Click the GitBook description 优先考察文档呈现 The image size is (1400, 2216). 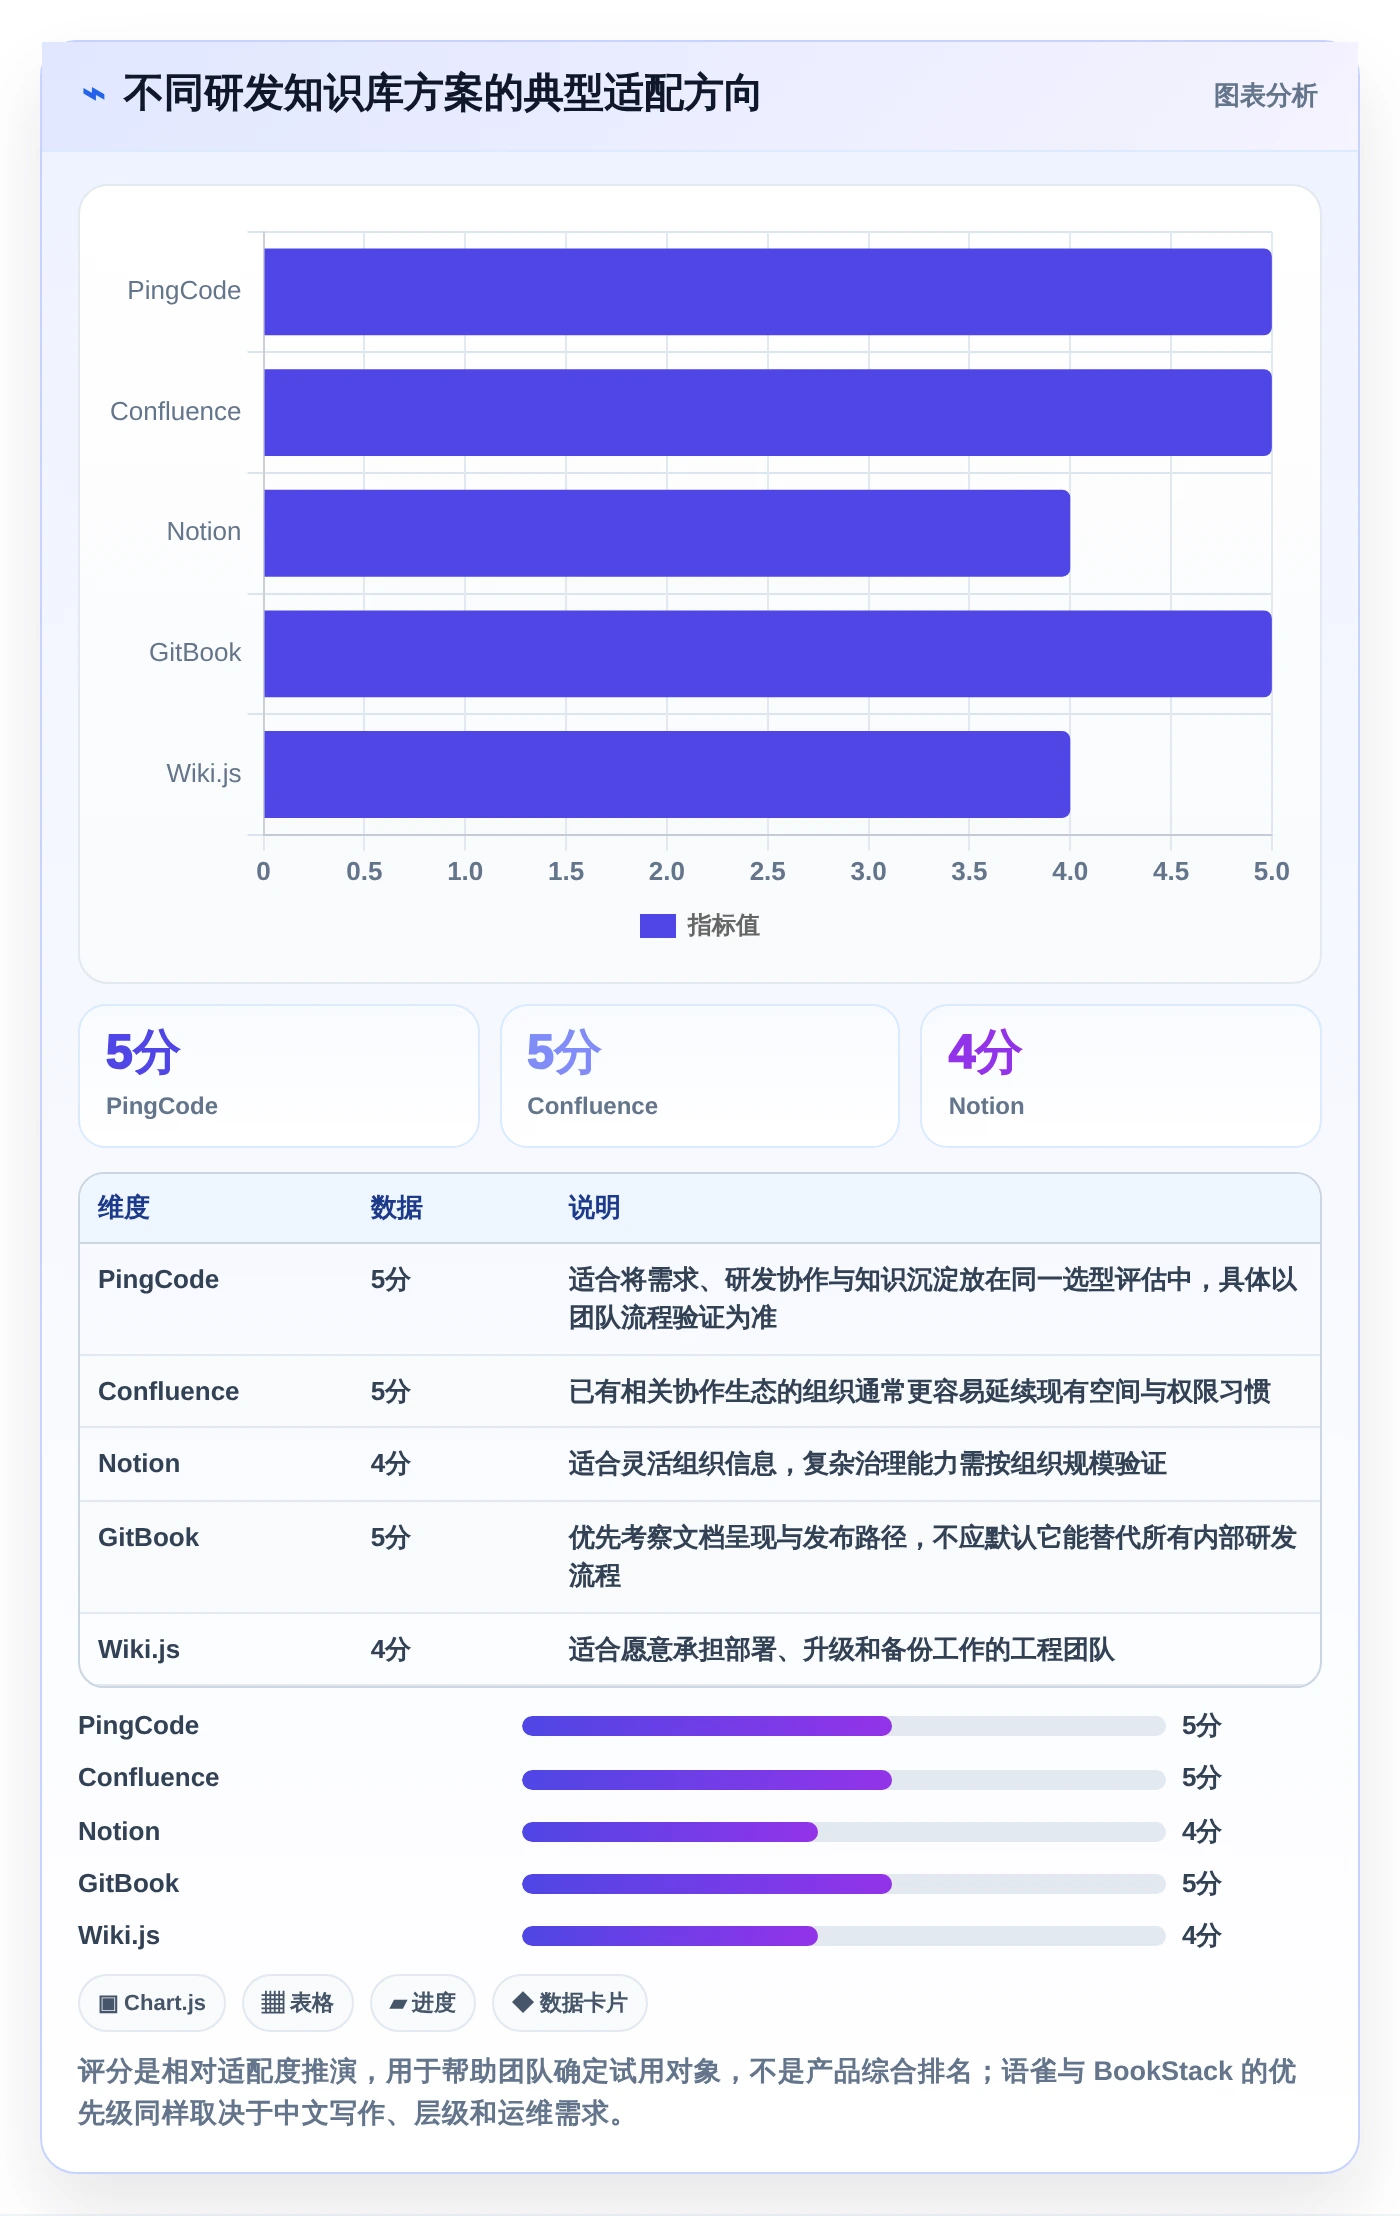[932, 1556]
